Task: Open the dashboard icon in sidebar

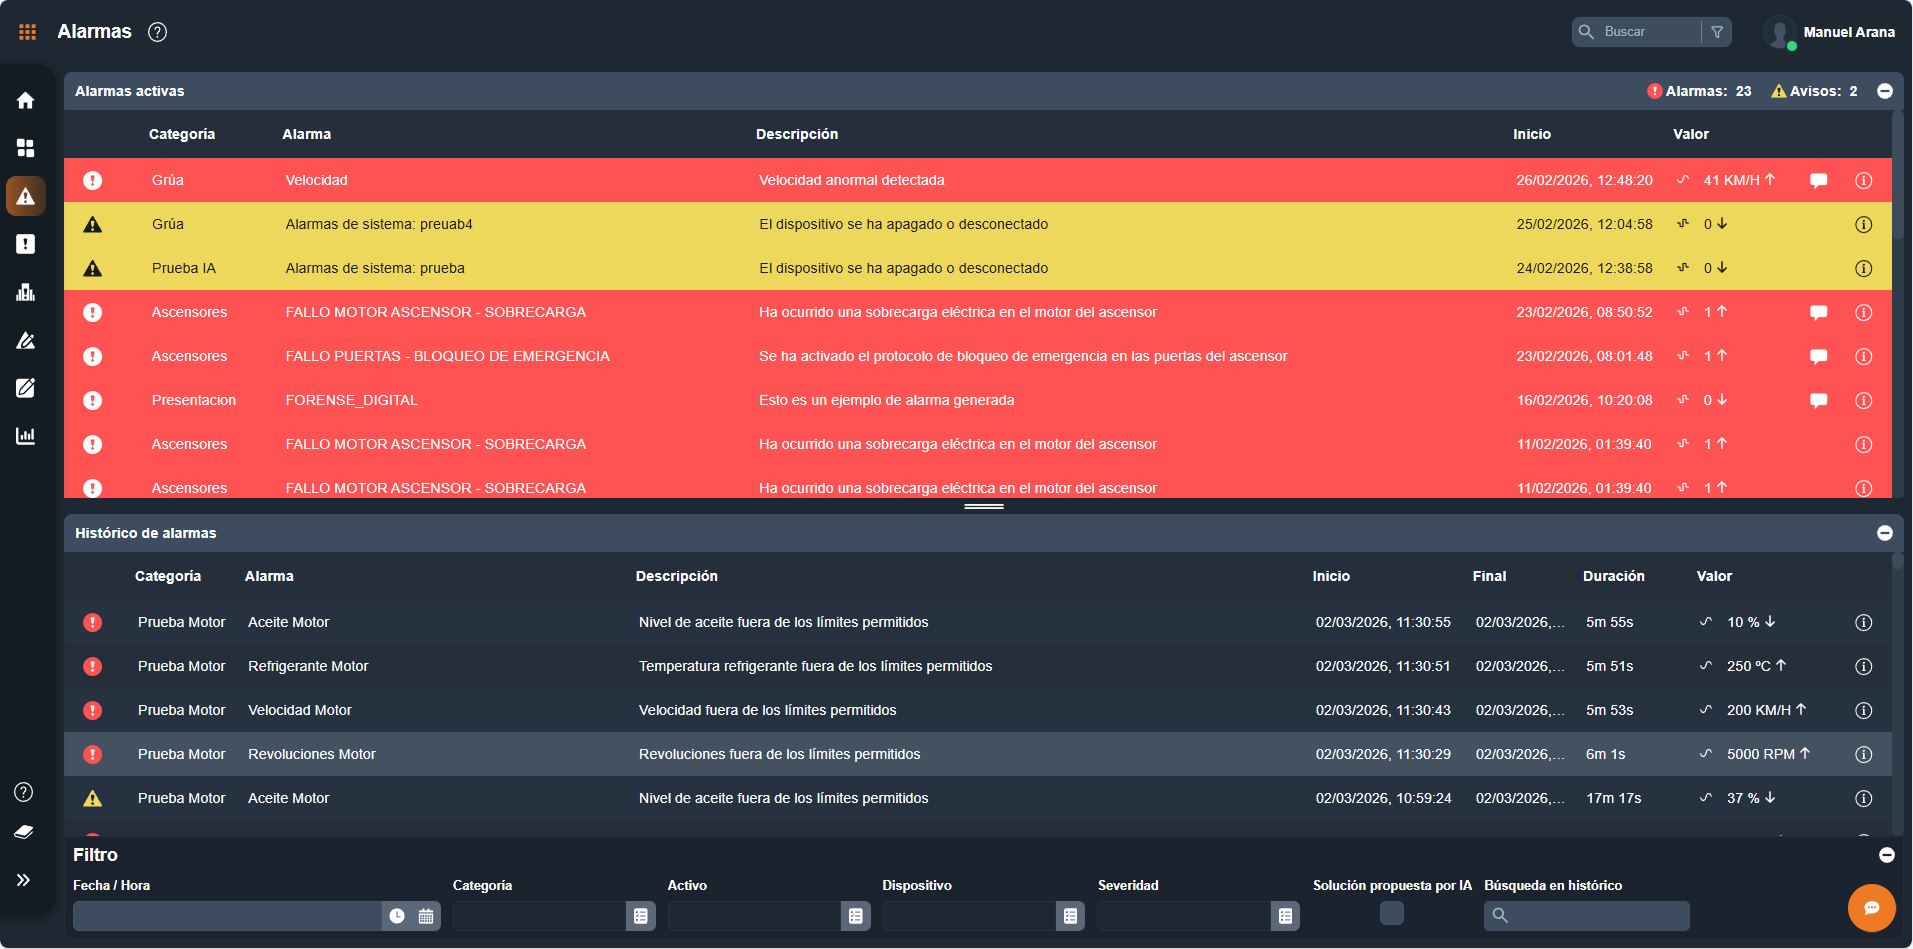Action: point(26,148)
